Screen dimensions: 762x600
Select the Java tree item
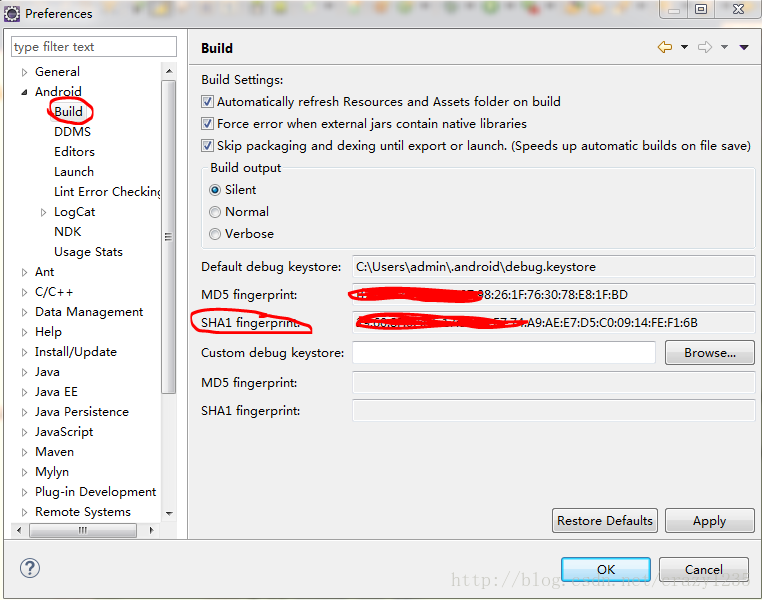pyautogui.click(x=47, y=372)
